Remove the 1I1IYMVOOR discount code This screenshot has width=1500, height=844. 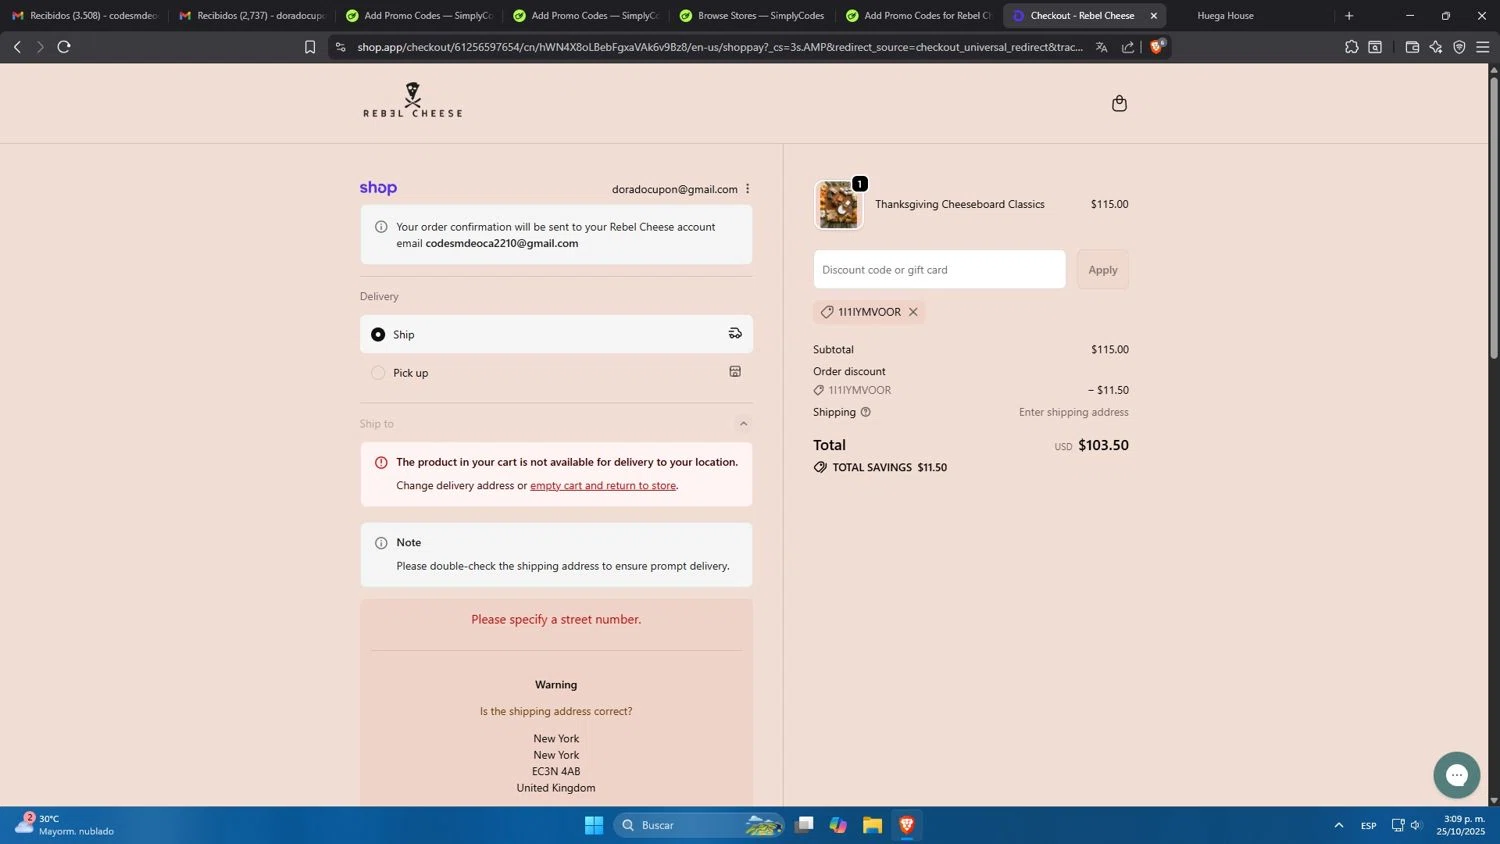[x=913, y=312]
